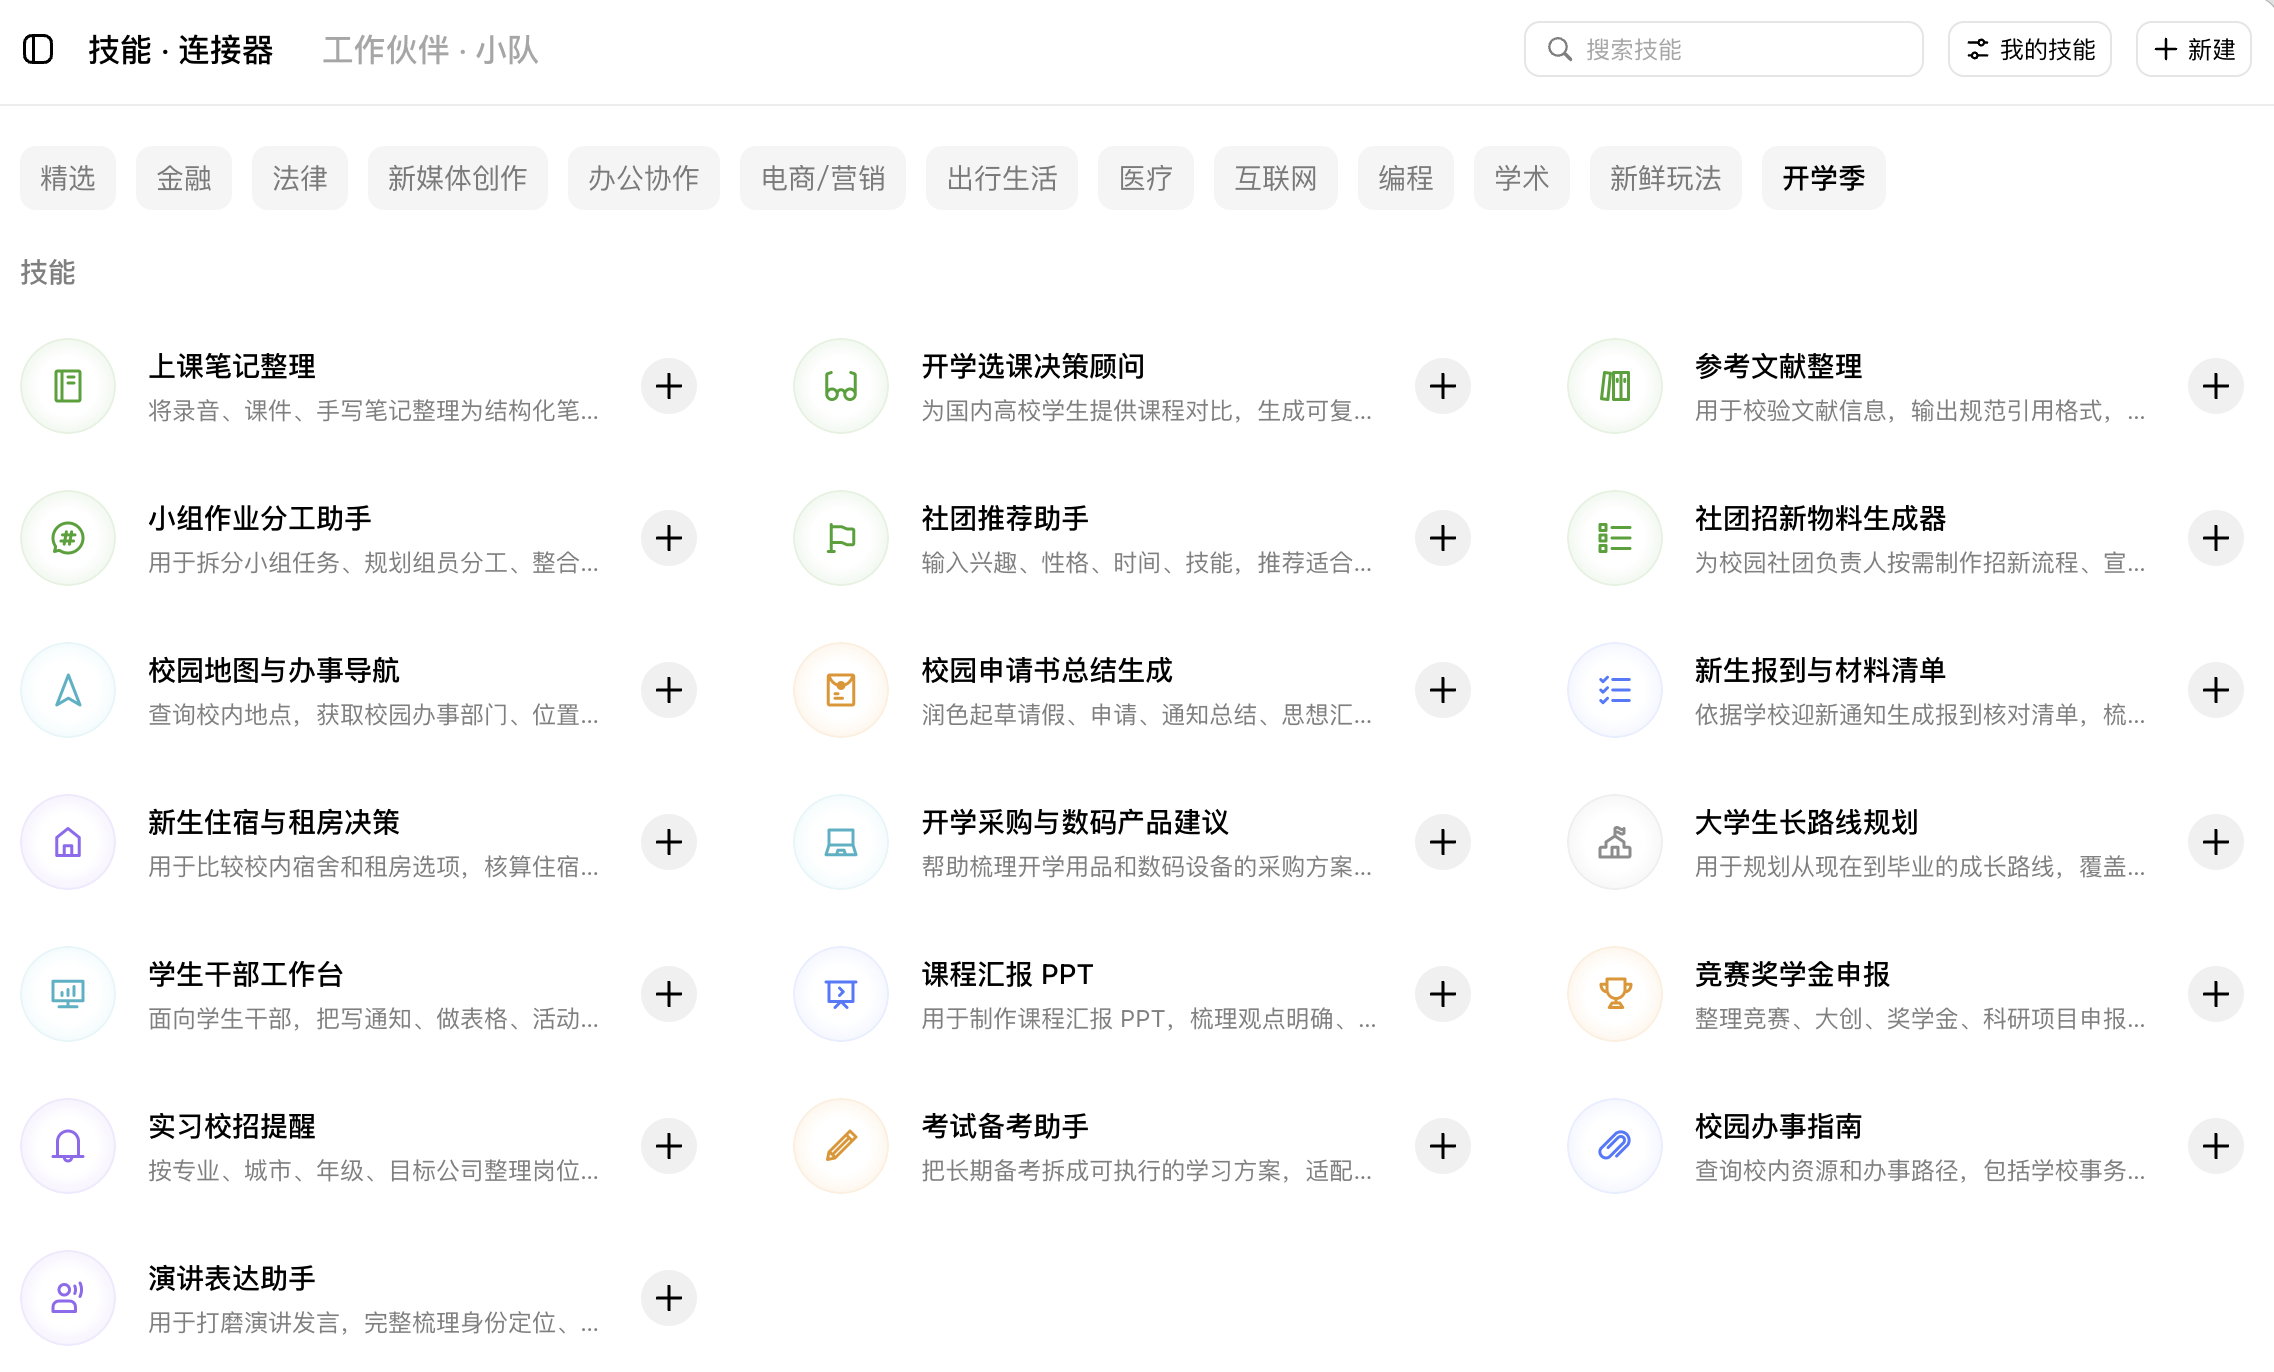Click the 社团推荐助手 flag icon
This screenshot has width=2274, height=1372.
pyautogui.click(x=841, y=538)
